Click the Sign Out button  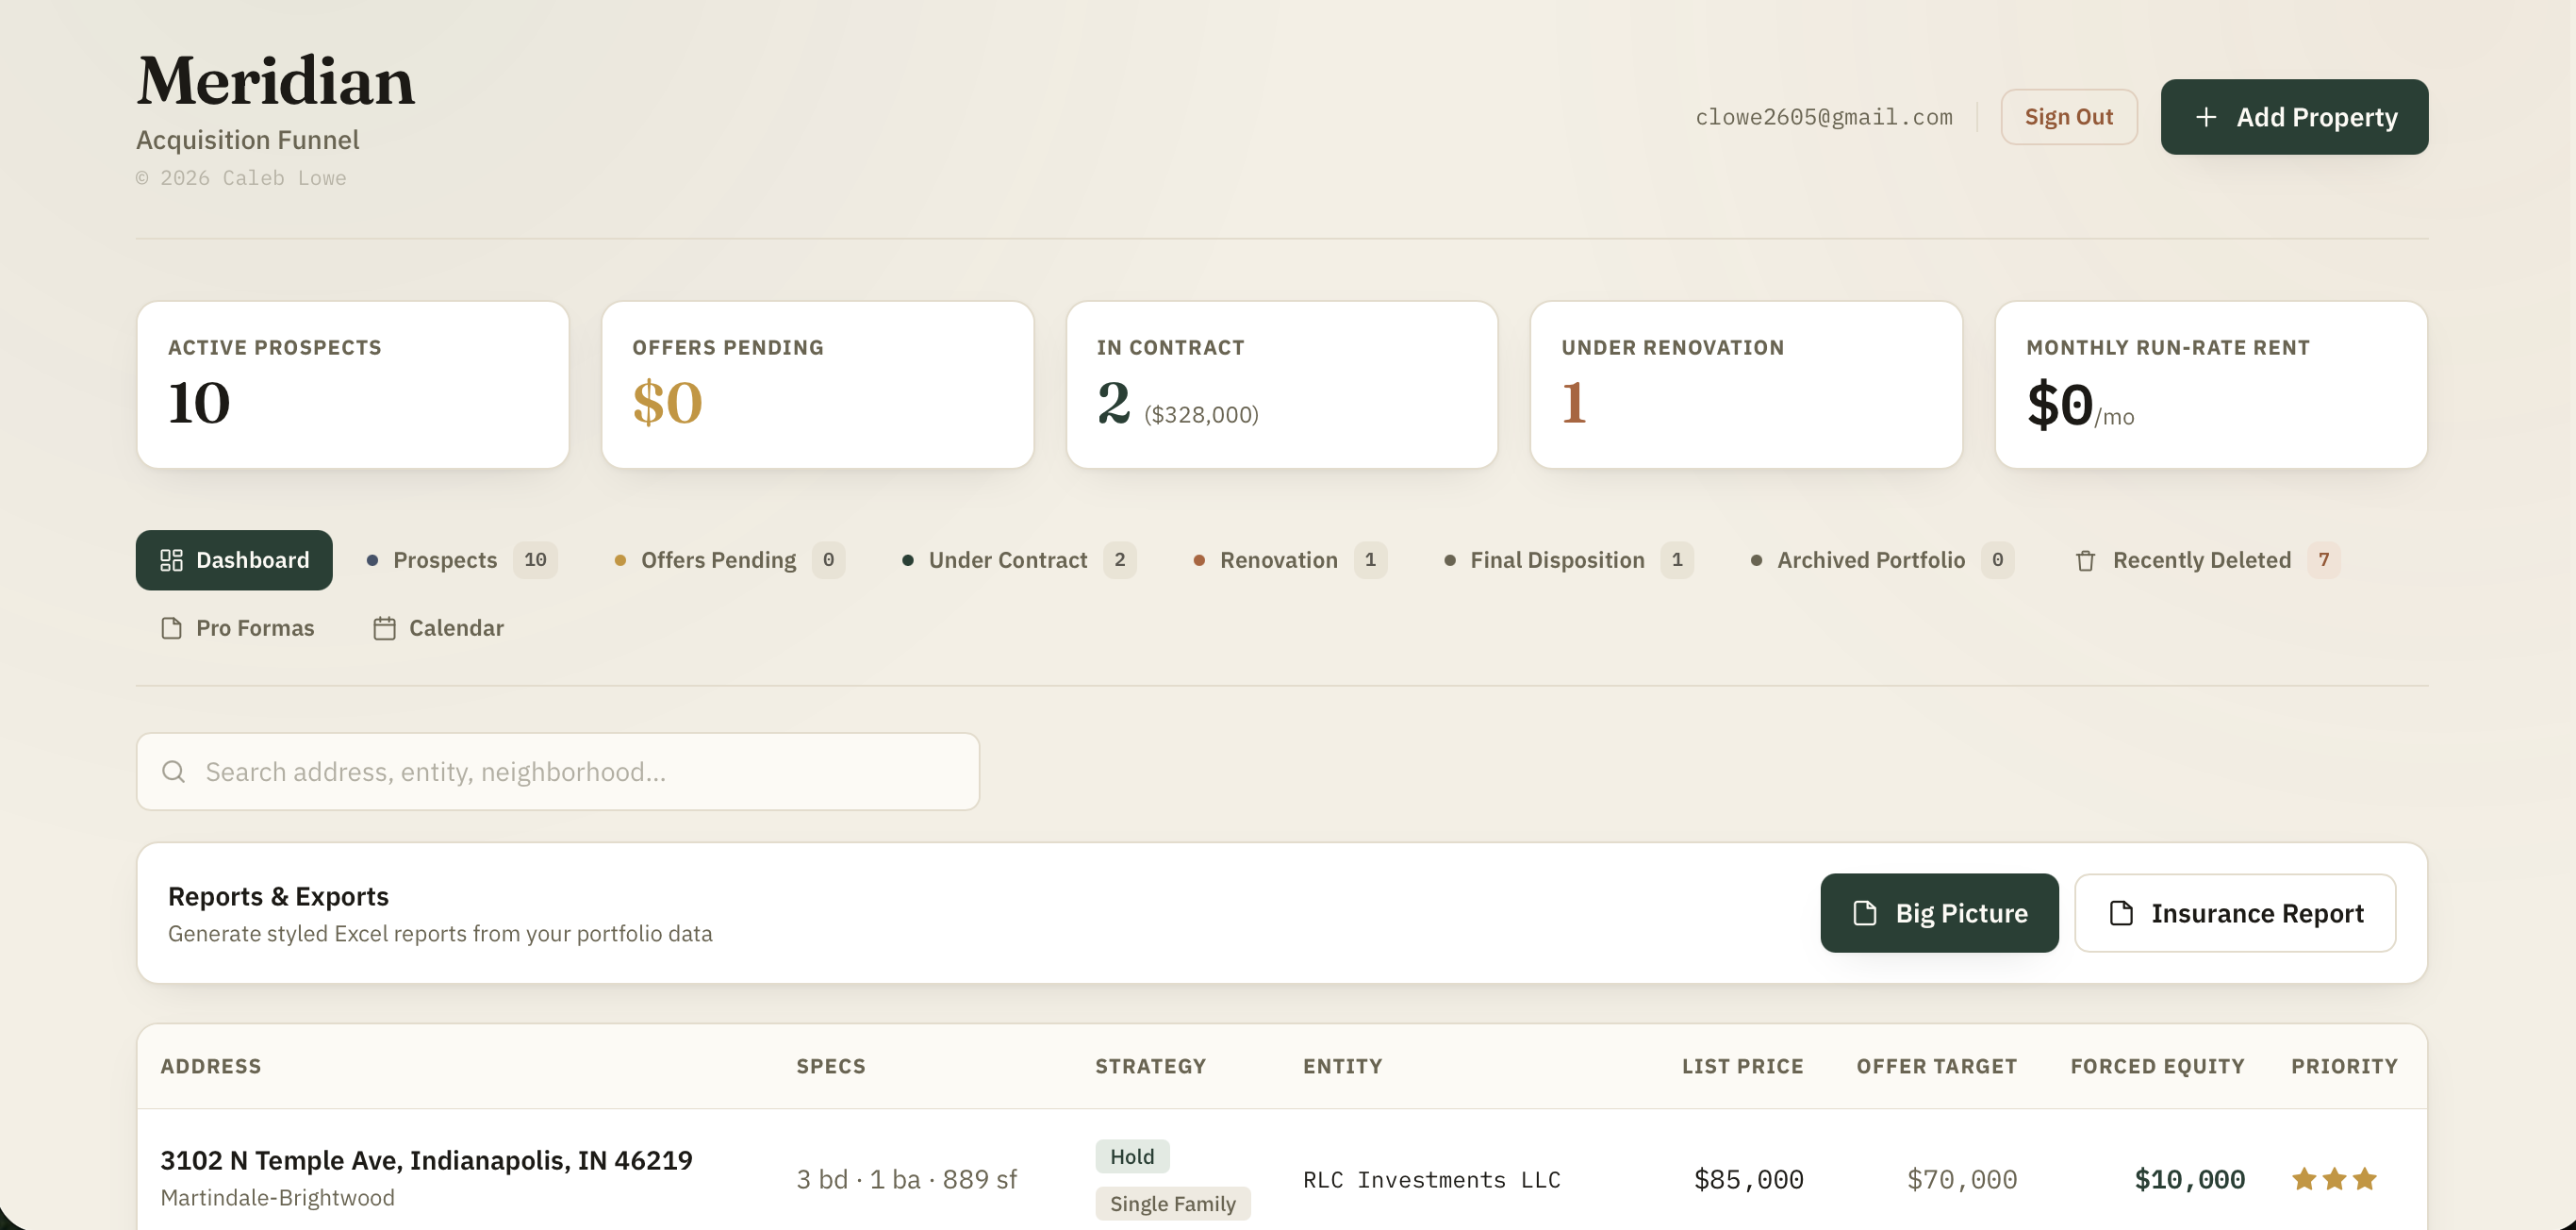pos(2068,117)
